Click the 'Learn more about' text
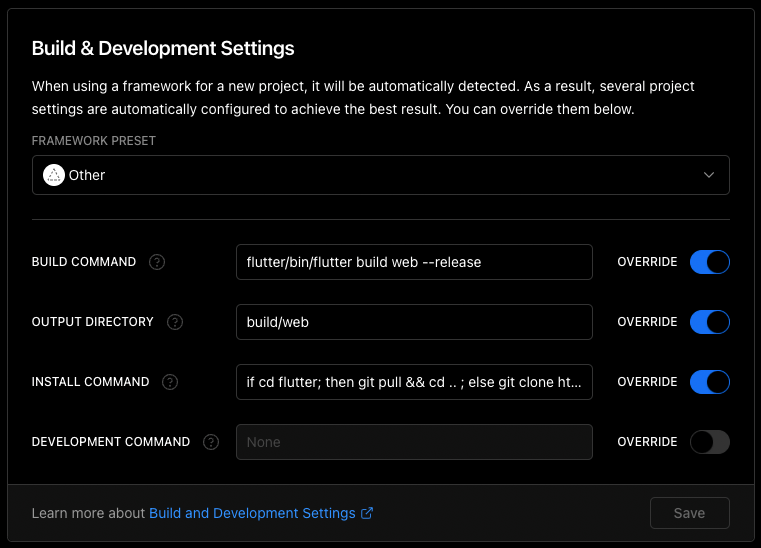Viewport: 761px width, 548px height. coord(88,513)
